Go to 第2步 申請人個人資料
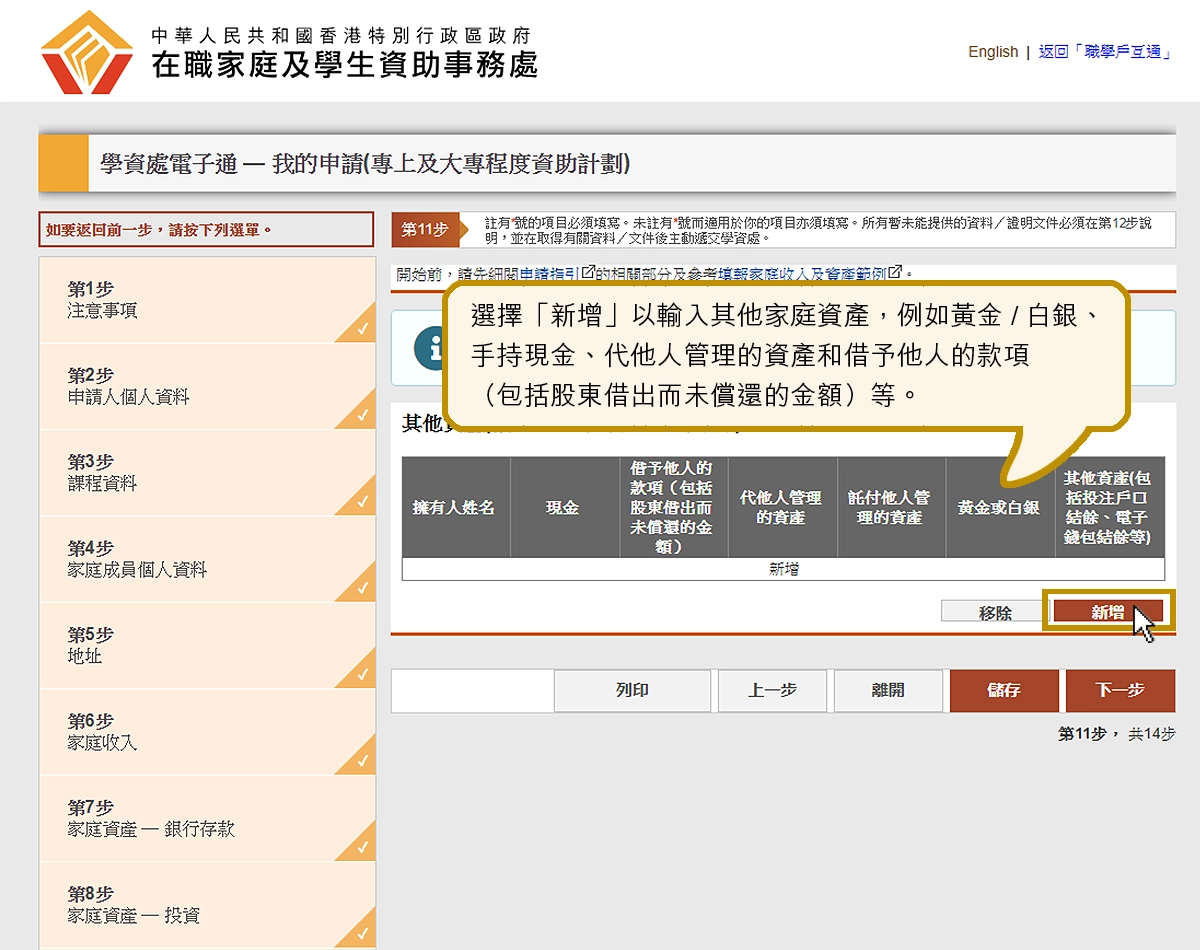 tap(128, 386)
